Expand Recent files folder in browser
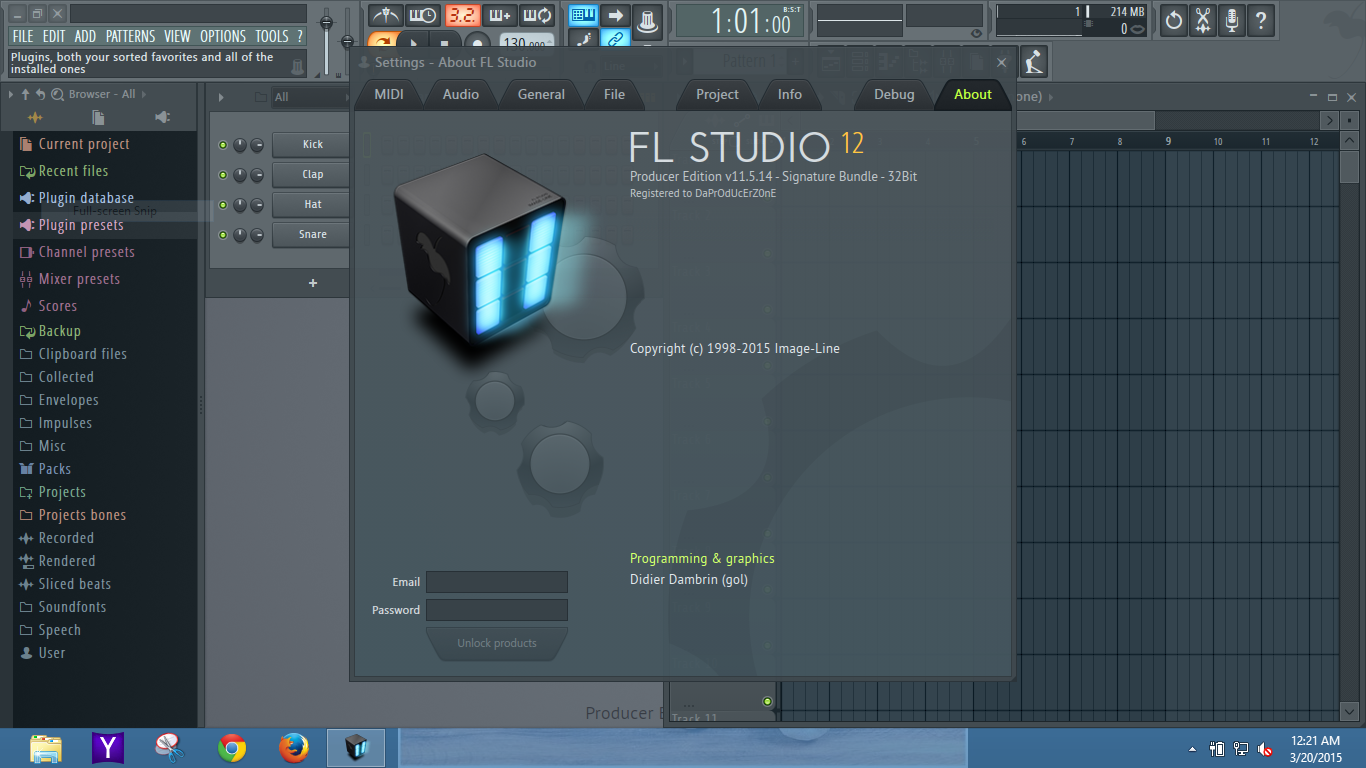 pyautogui.click(x=64, y=171)
